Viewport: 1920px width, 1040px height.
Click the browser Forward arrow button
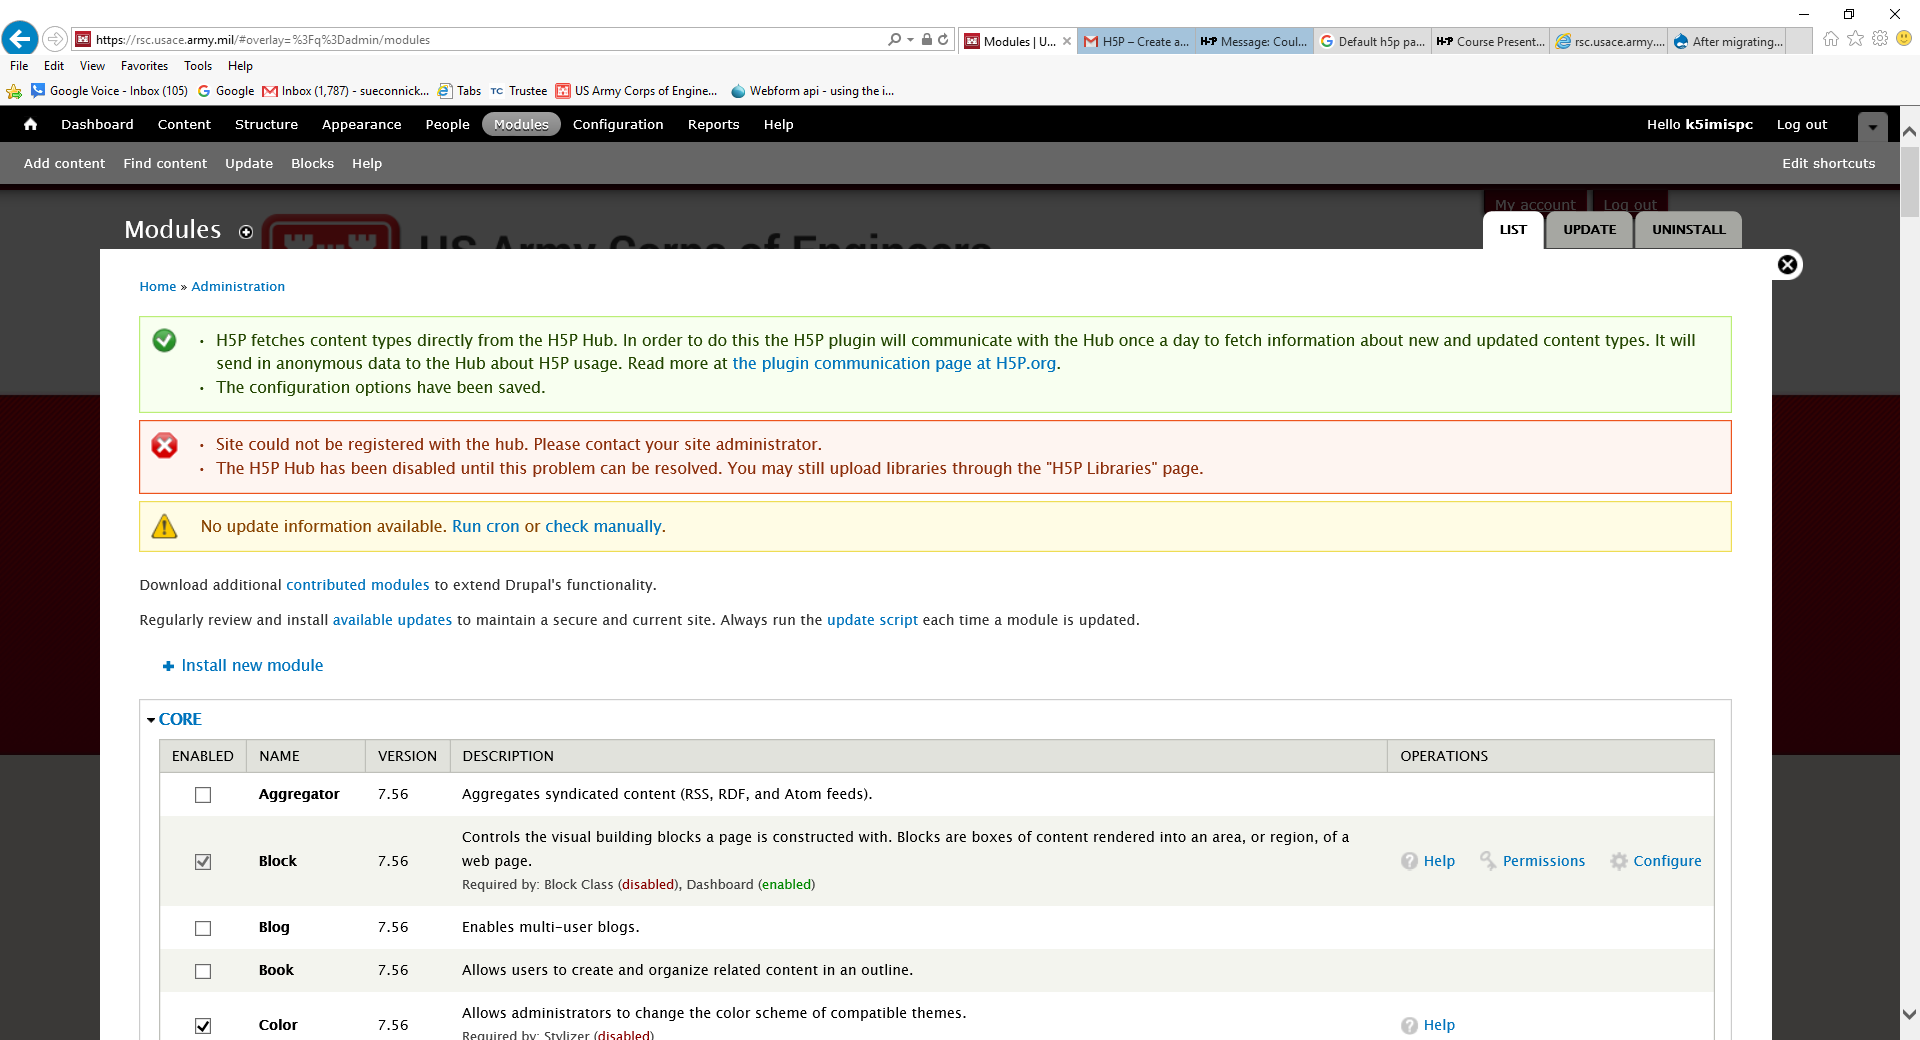click(x=55, y=39)
